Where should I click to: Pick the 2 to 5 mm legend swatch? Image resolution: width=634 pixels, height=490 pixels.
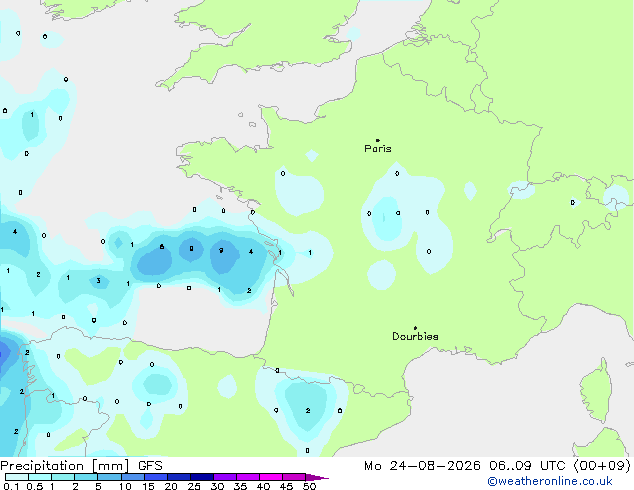(x=86, y=477)
